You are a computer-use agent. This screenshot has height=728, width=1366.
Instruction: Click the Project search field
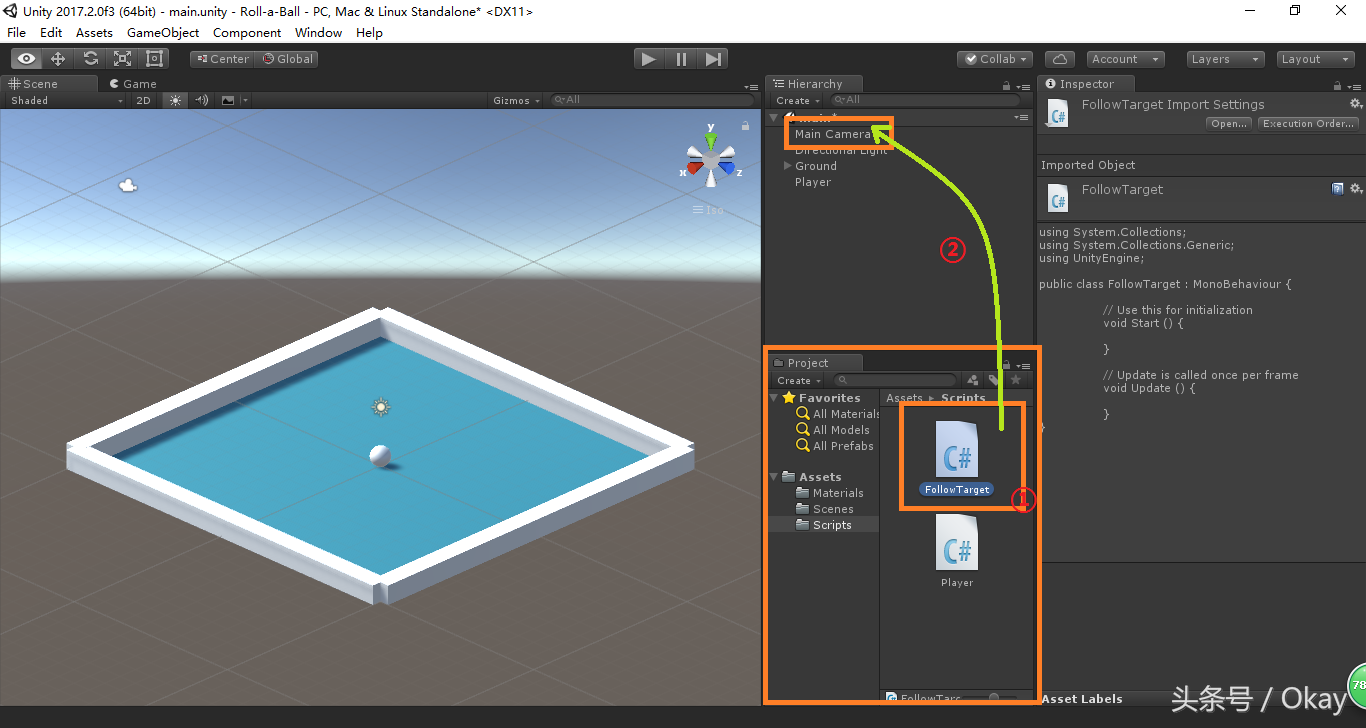tap(895, 380)
